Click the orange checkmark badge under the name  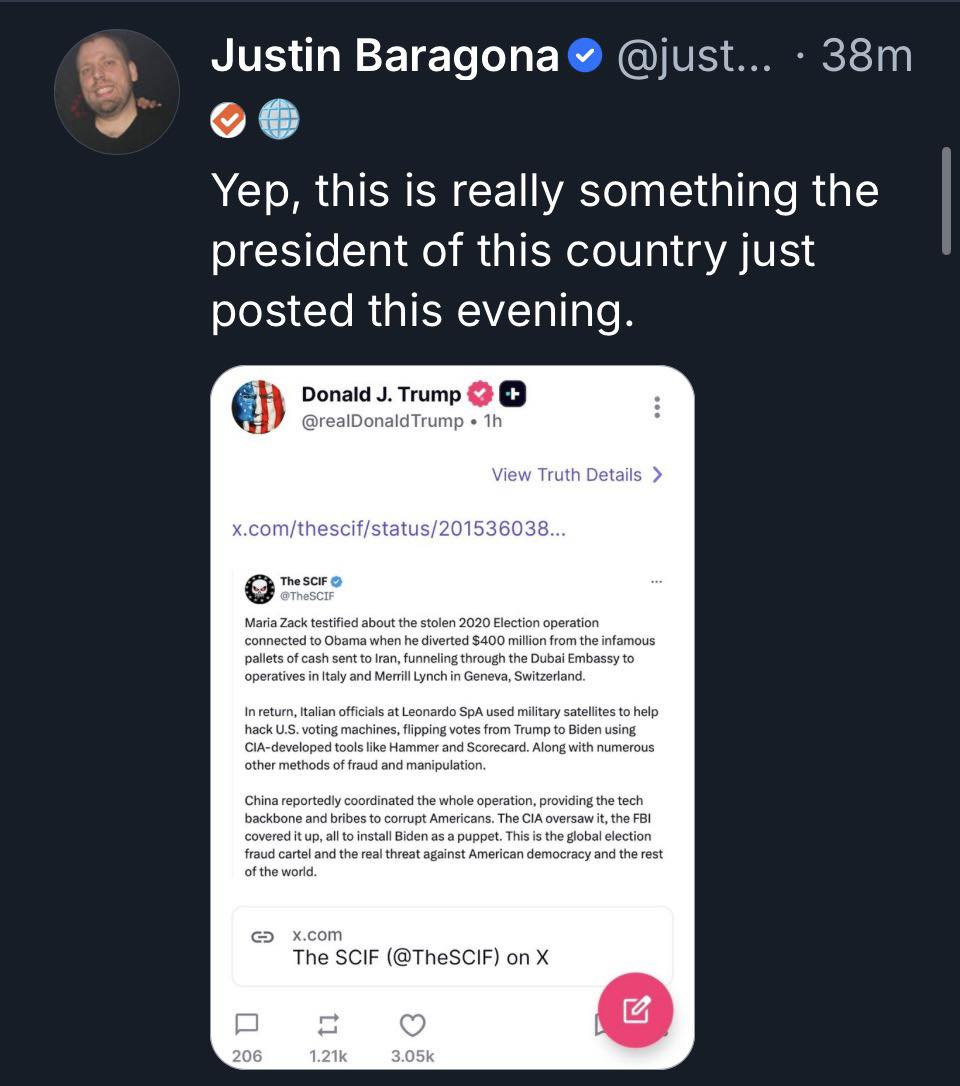229,121
